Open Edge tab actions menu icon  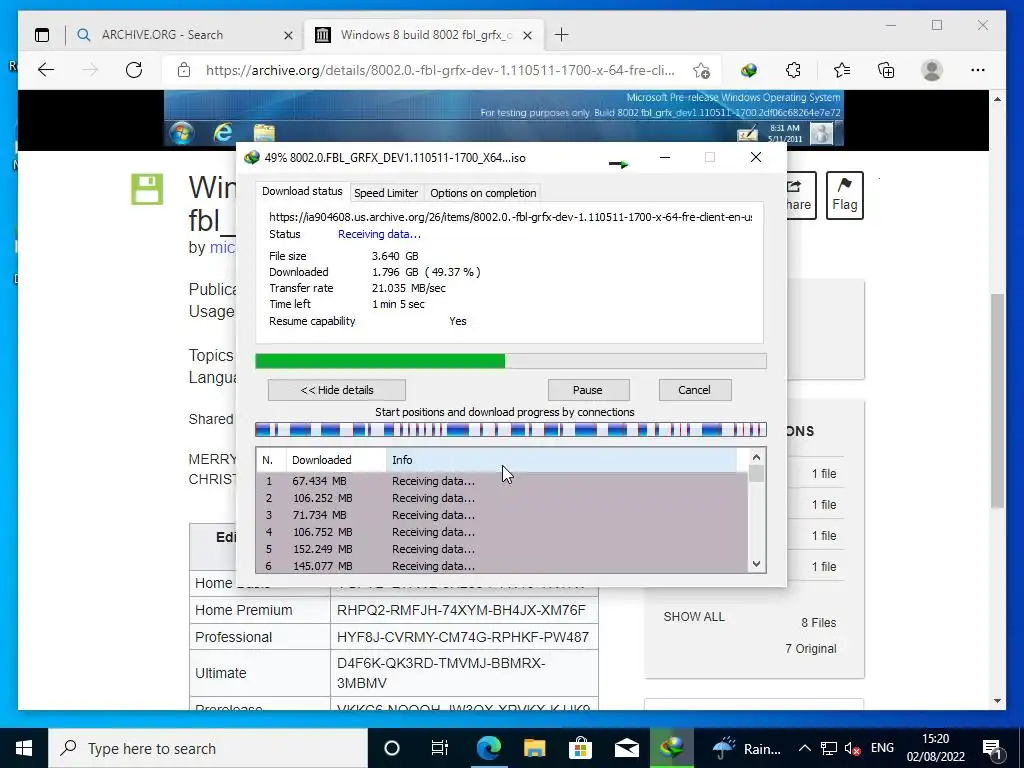click(42, 35)
